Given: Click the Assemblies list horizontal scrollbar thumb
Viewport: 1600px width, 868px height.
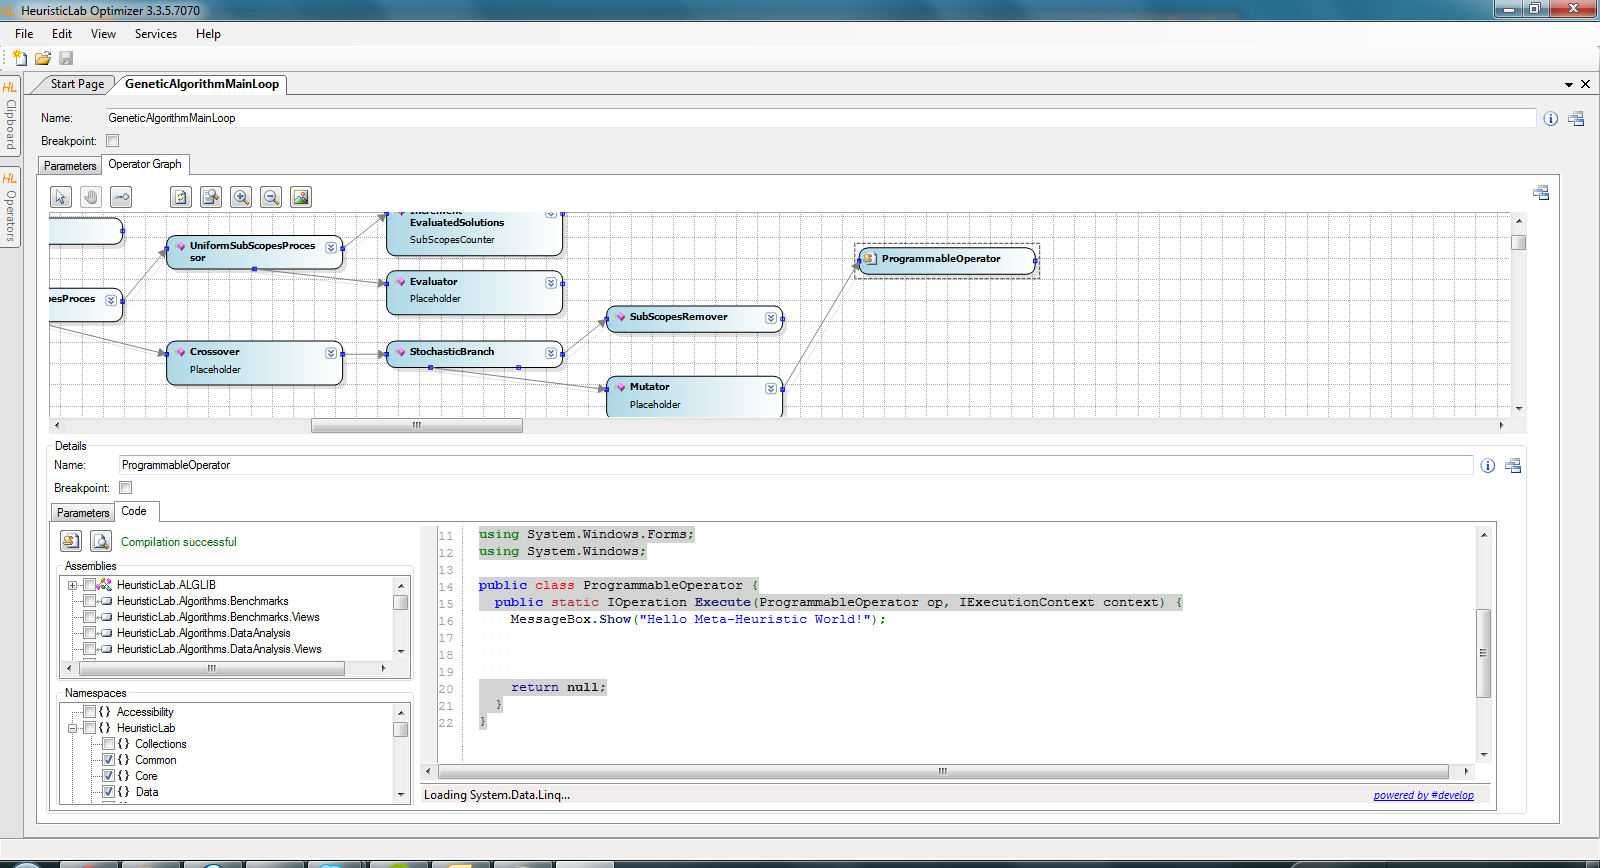Looking at the screenshot, I should [211, 668].
